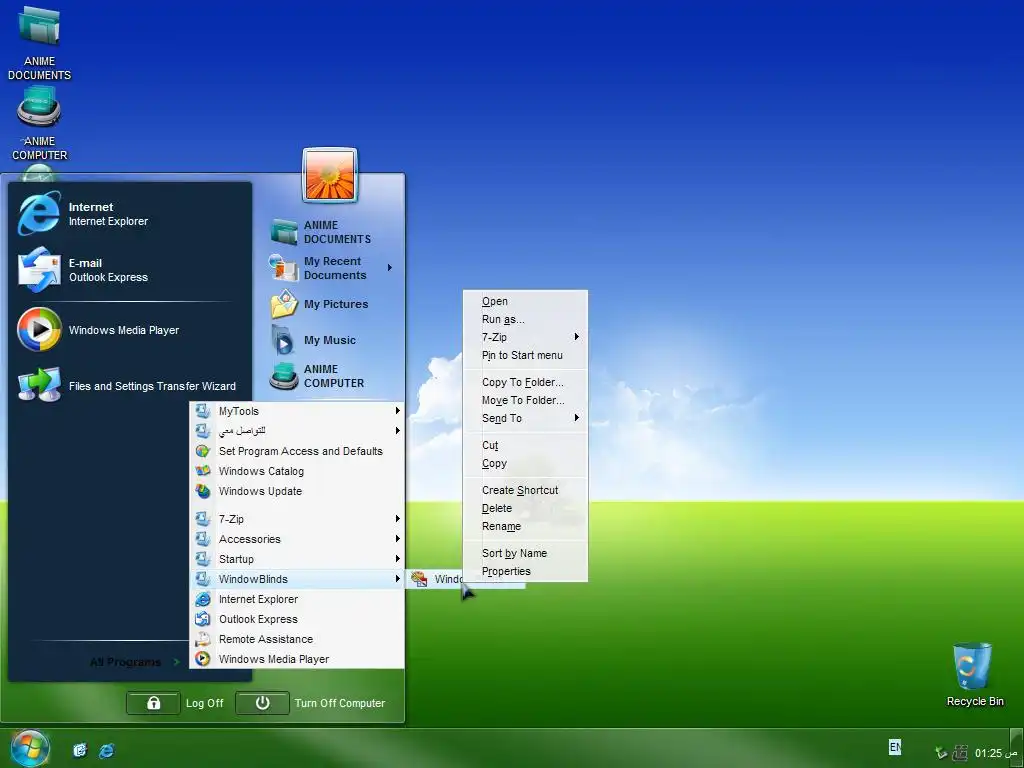Screen dimensions: 1024x768
Task: Expand the 7-Zip programs folder
Action: 297,519
